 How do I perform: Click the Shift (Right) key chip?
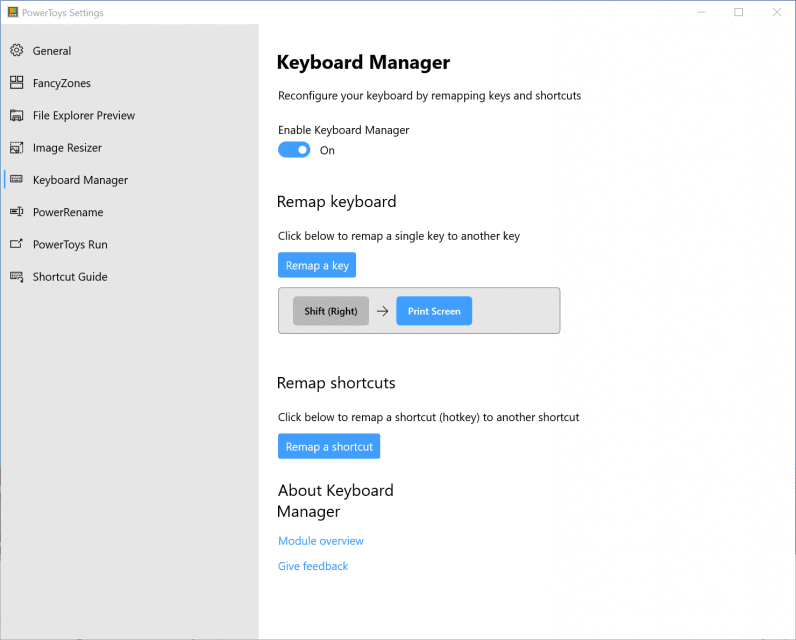click(331, 311)
